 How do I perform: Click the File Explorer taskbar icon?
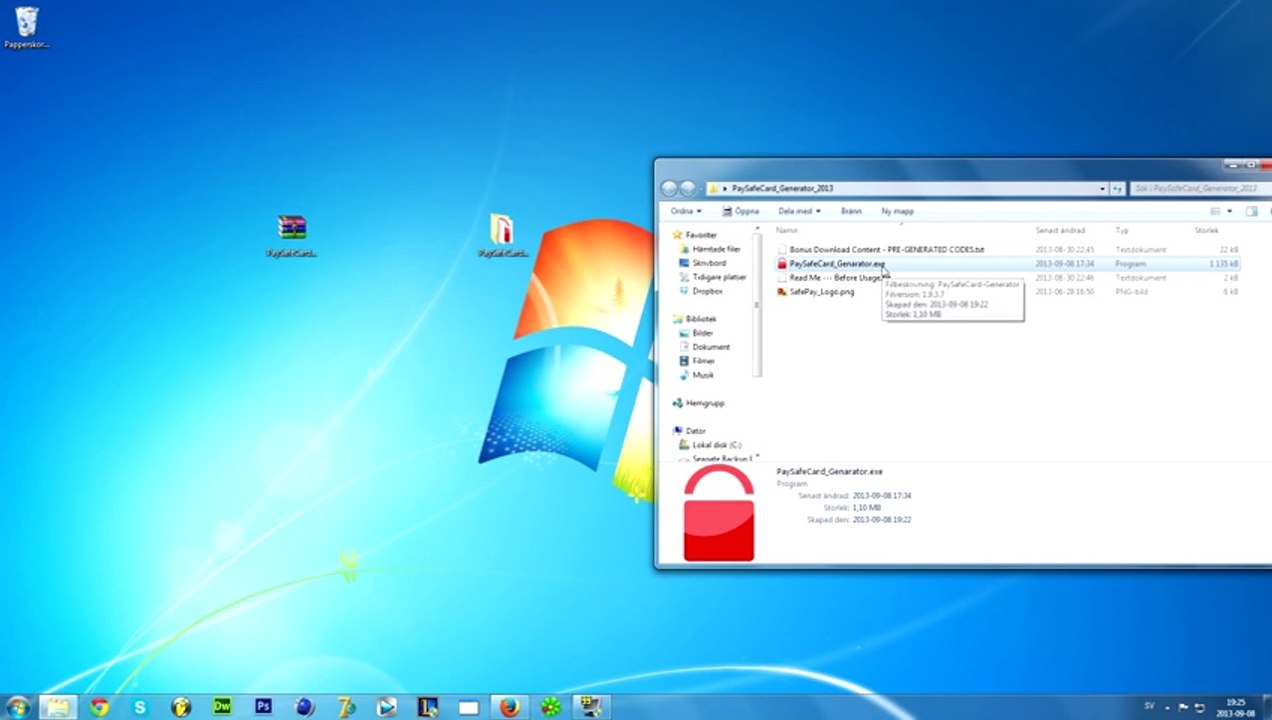tap(58, 706)
